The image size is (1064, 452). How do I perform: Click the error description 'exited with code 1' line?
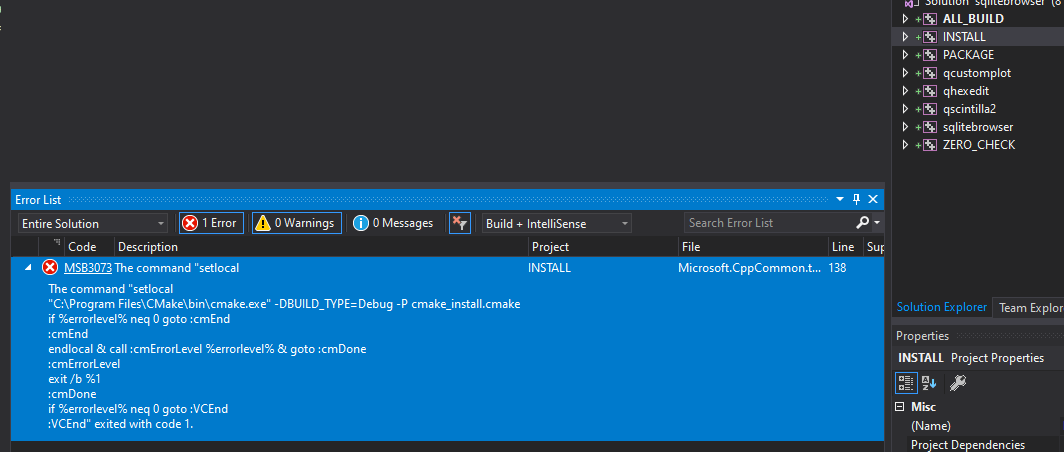pyautogui.click(x=121, y=424)
